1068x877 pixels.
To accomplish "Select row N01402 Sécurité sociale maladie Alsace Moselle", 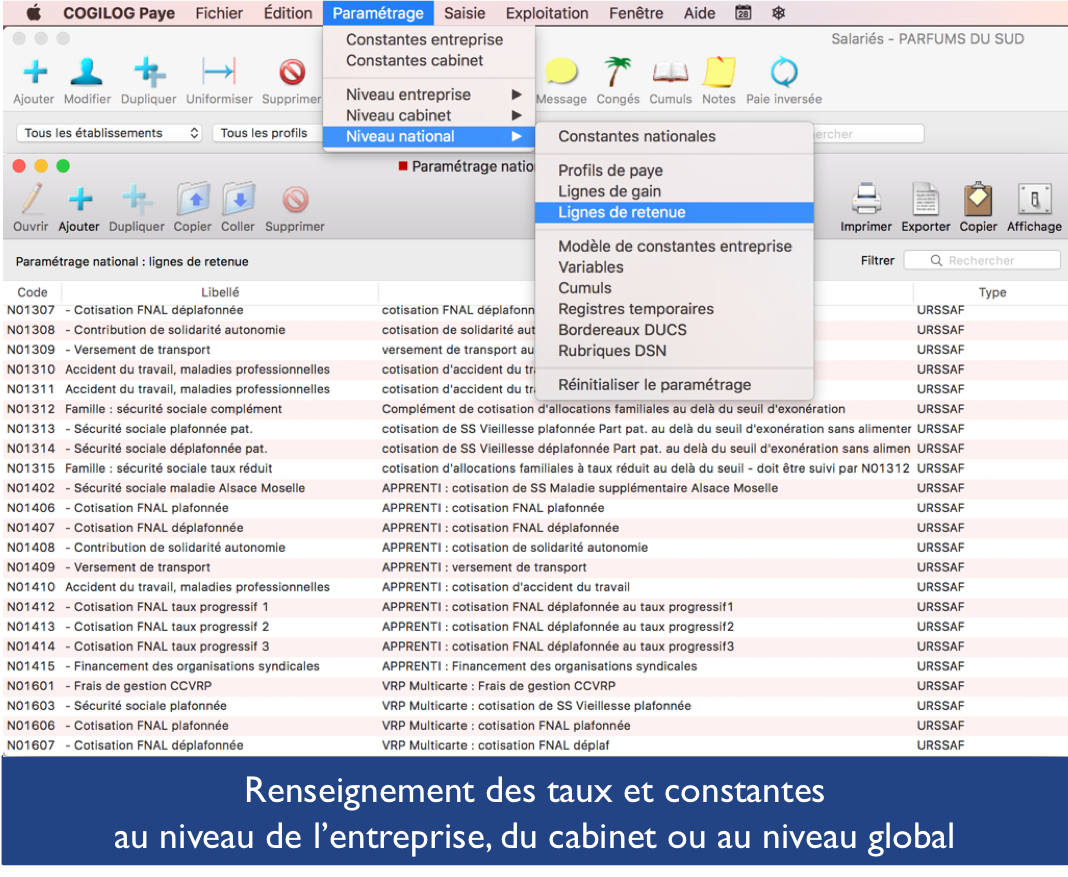I will (535, 488).
